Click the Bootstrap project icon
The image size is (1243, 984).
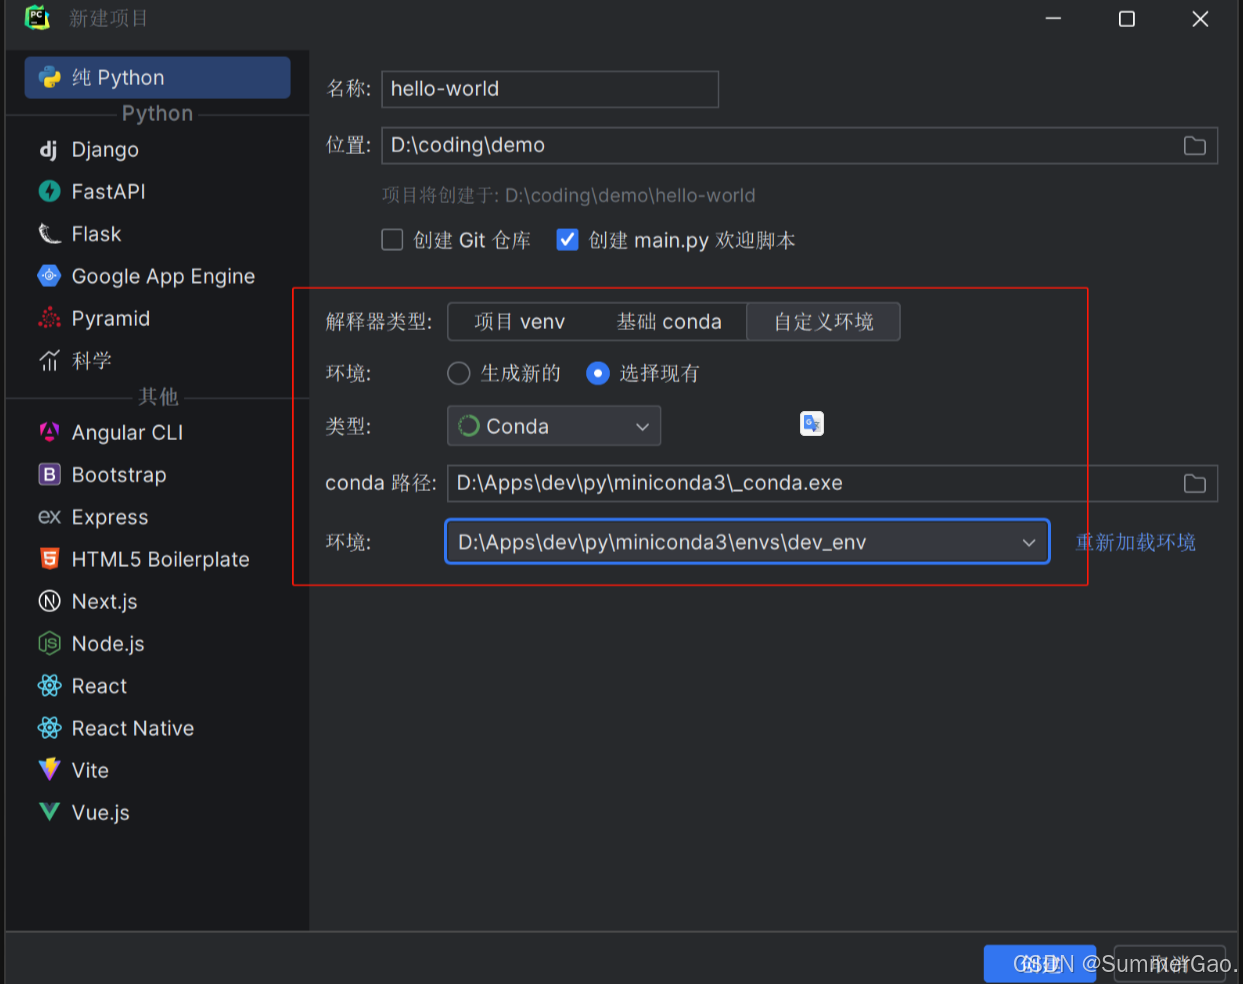click(48, 474)
